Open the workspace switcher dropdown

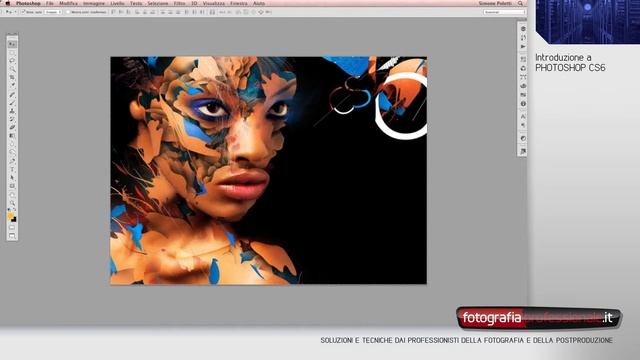click(x=504, y=12)
